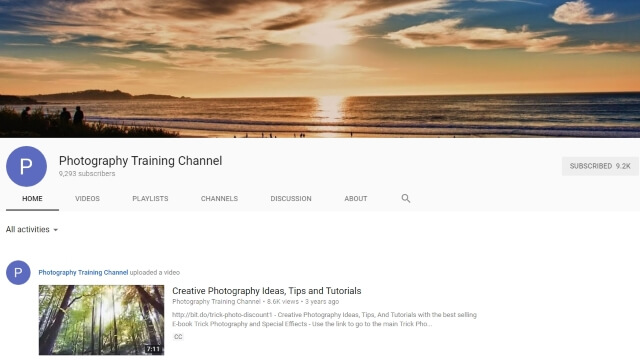
Task: Open the Playlists tab
Action: pyautogui.click(x=150, y=198)
